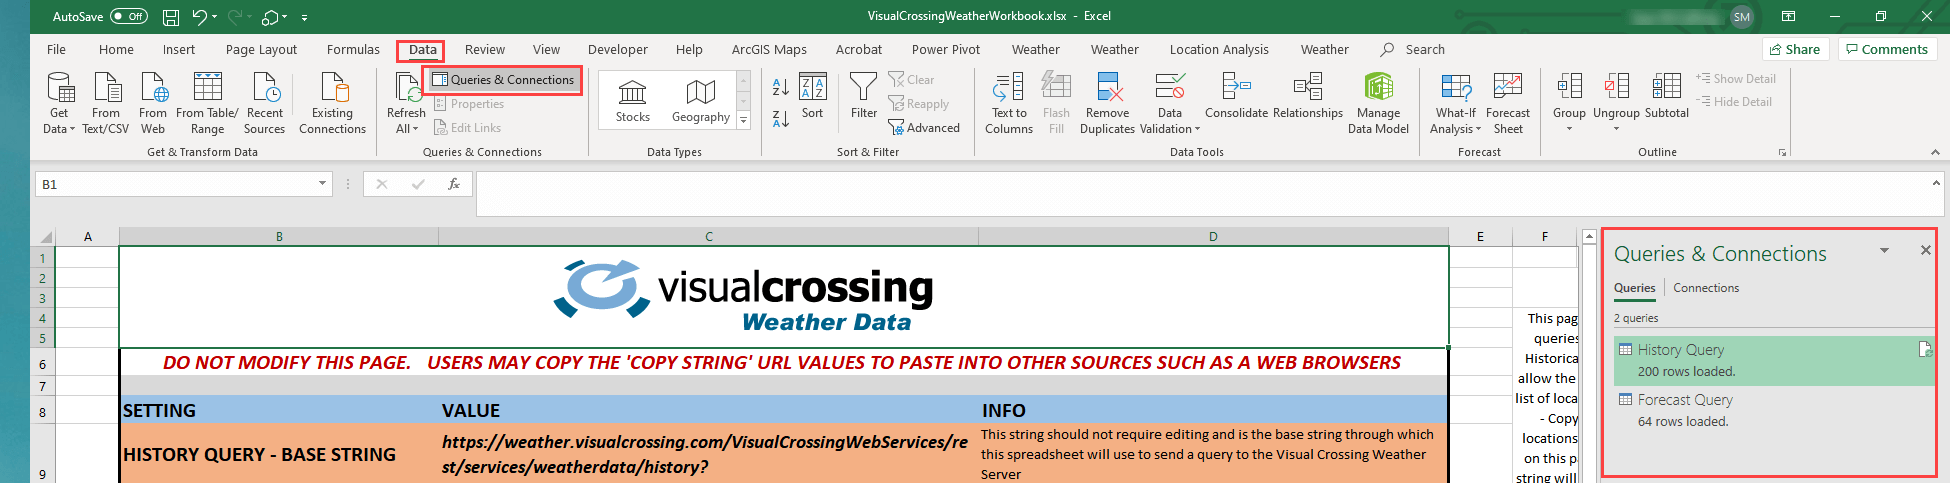Select the Geography data type
This screenshot has width=1950, height=483.
coord(700,101)
